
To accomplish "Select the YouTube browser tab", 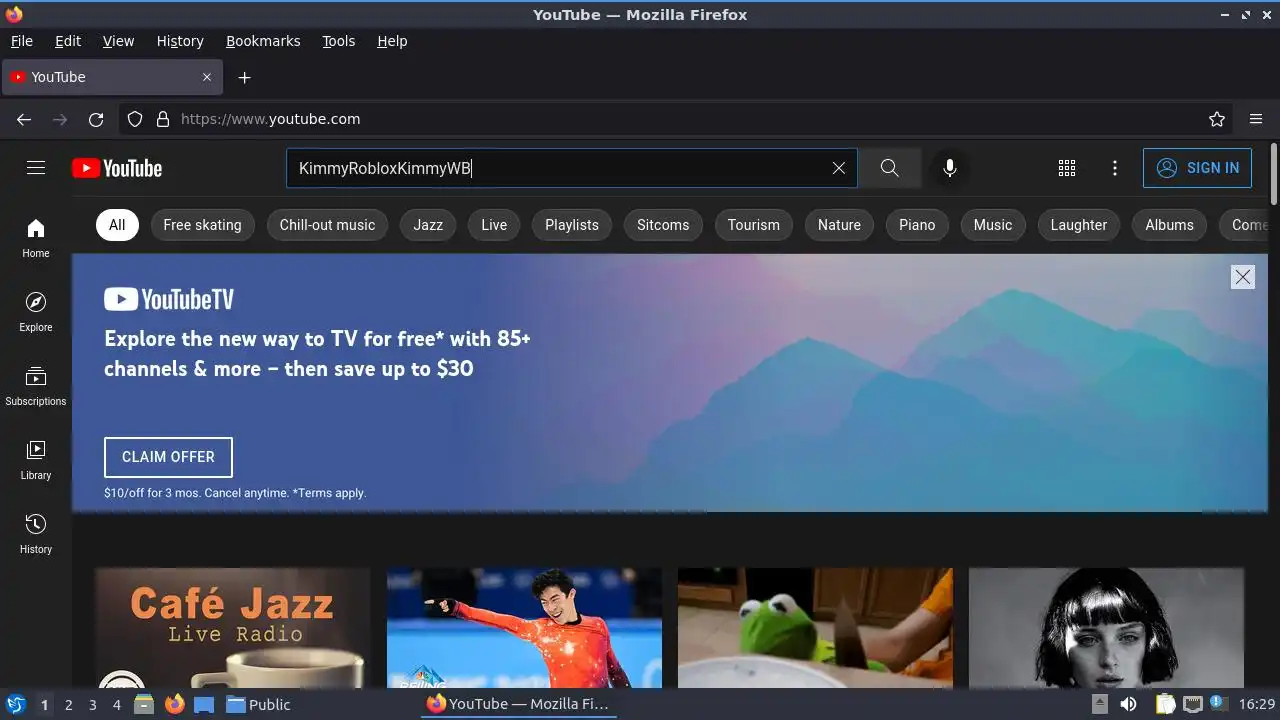I will pyautogui.click(x=112, y=77).
